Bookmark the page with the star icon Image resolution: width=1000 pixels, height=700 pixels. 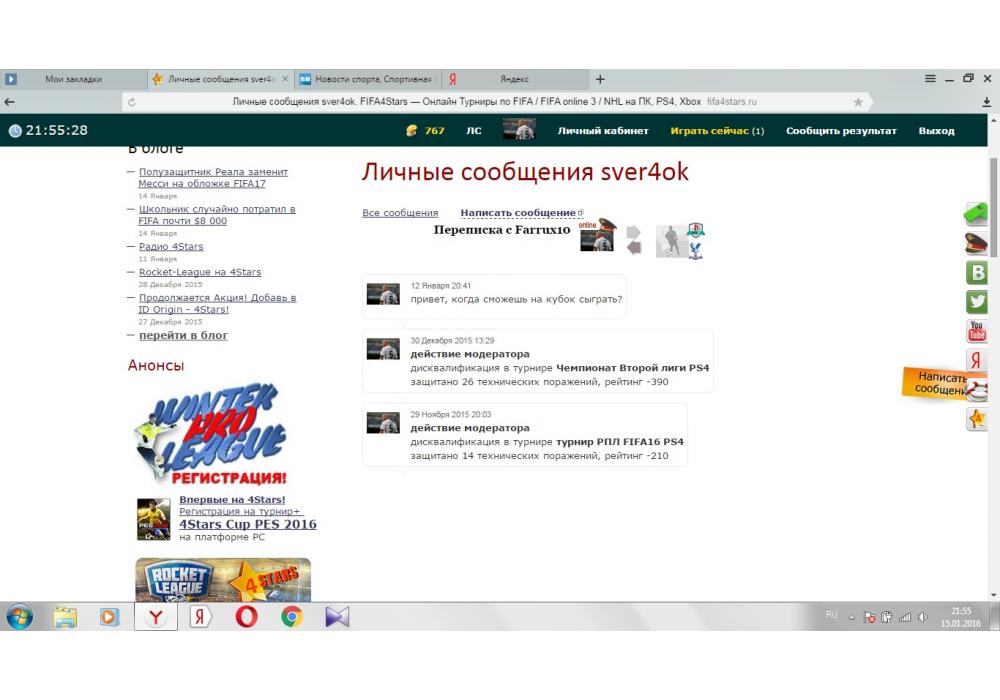click(x=858, y=102)
